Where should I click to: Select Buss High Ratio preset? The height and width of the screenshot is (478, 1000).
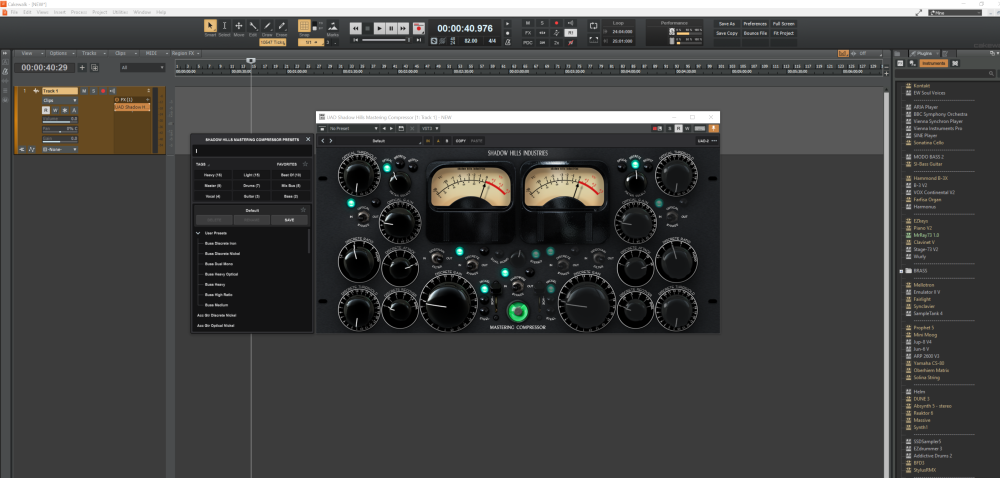218,294
